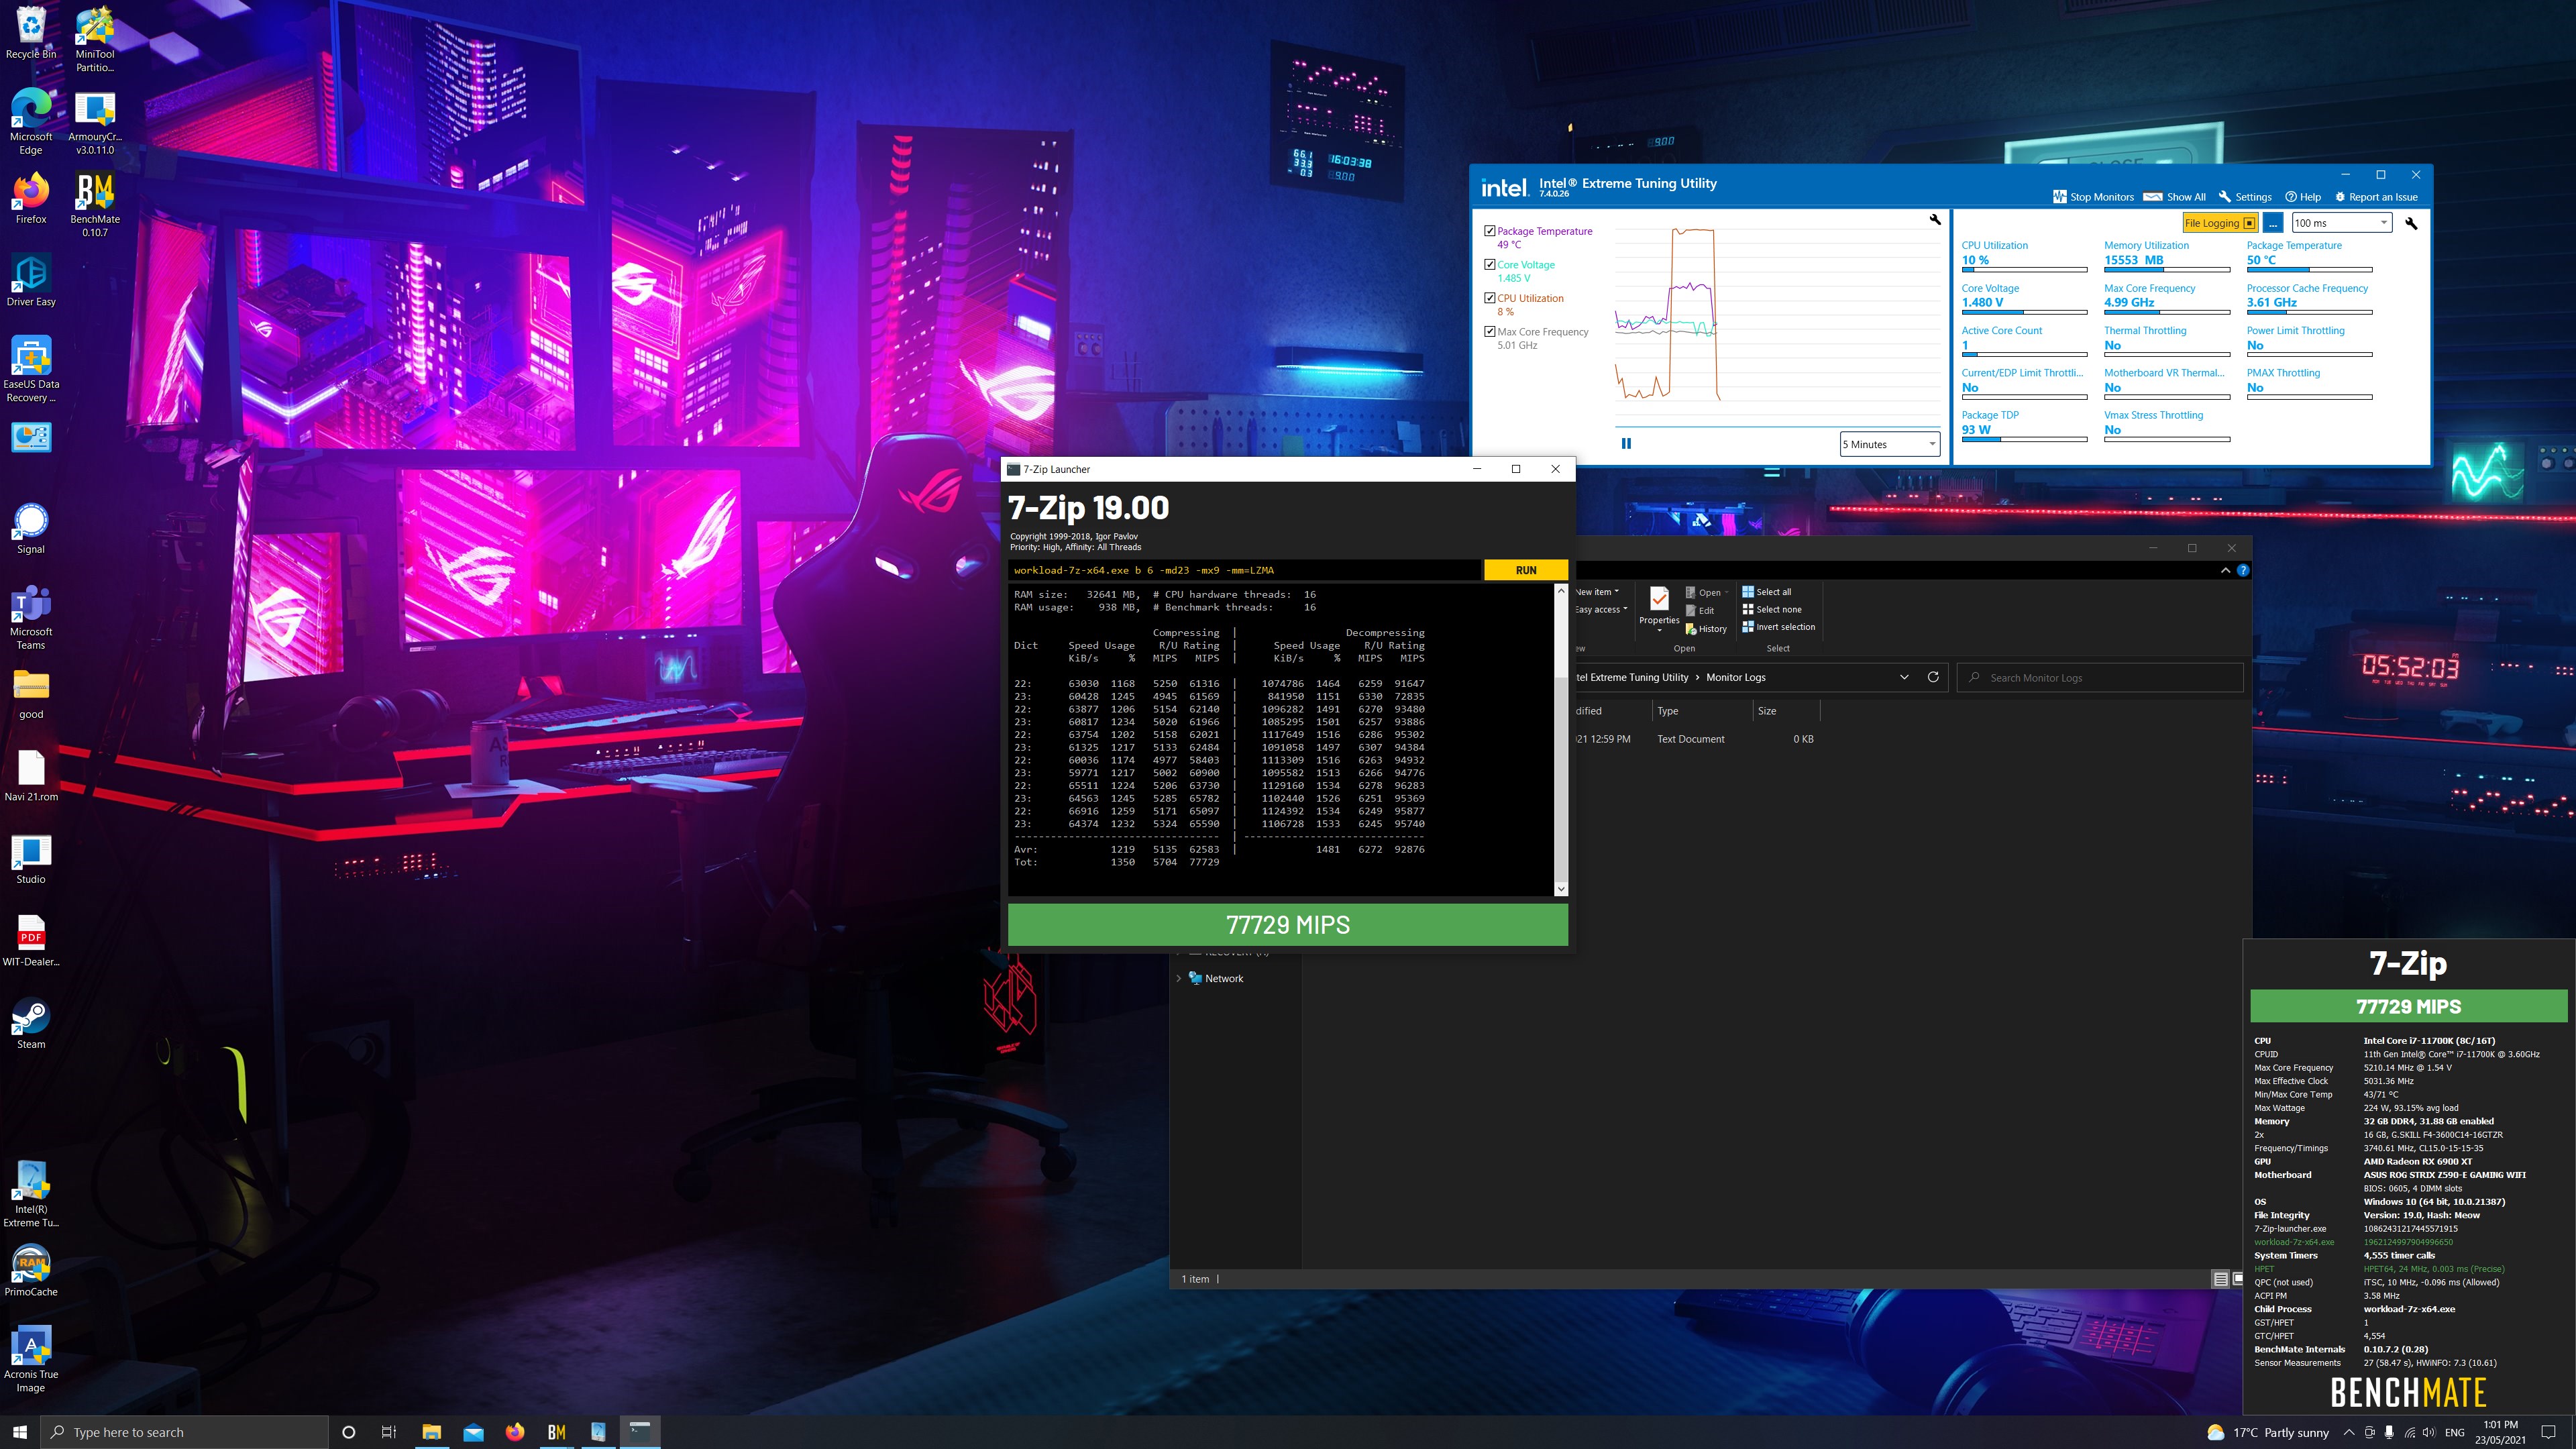Screen dimensions: 2576x1449
Task: Switch Explorer to details view icon
Action: coord(2220,1279)
